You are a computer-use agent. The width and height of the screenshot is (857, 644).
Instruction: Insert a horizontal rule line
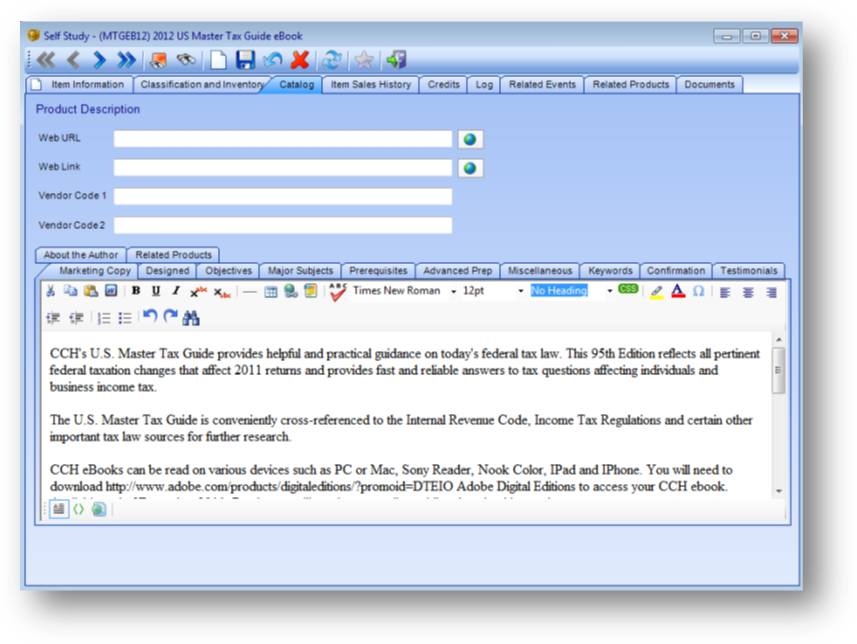tap(250, 292)
